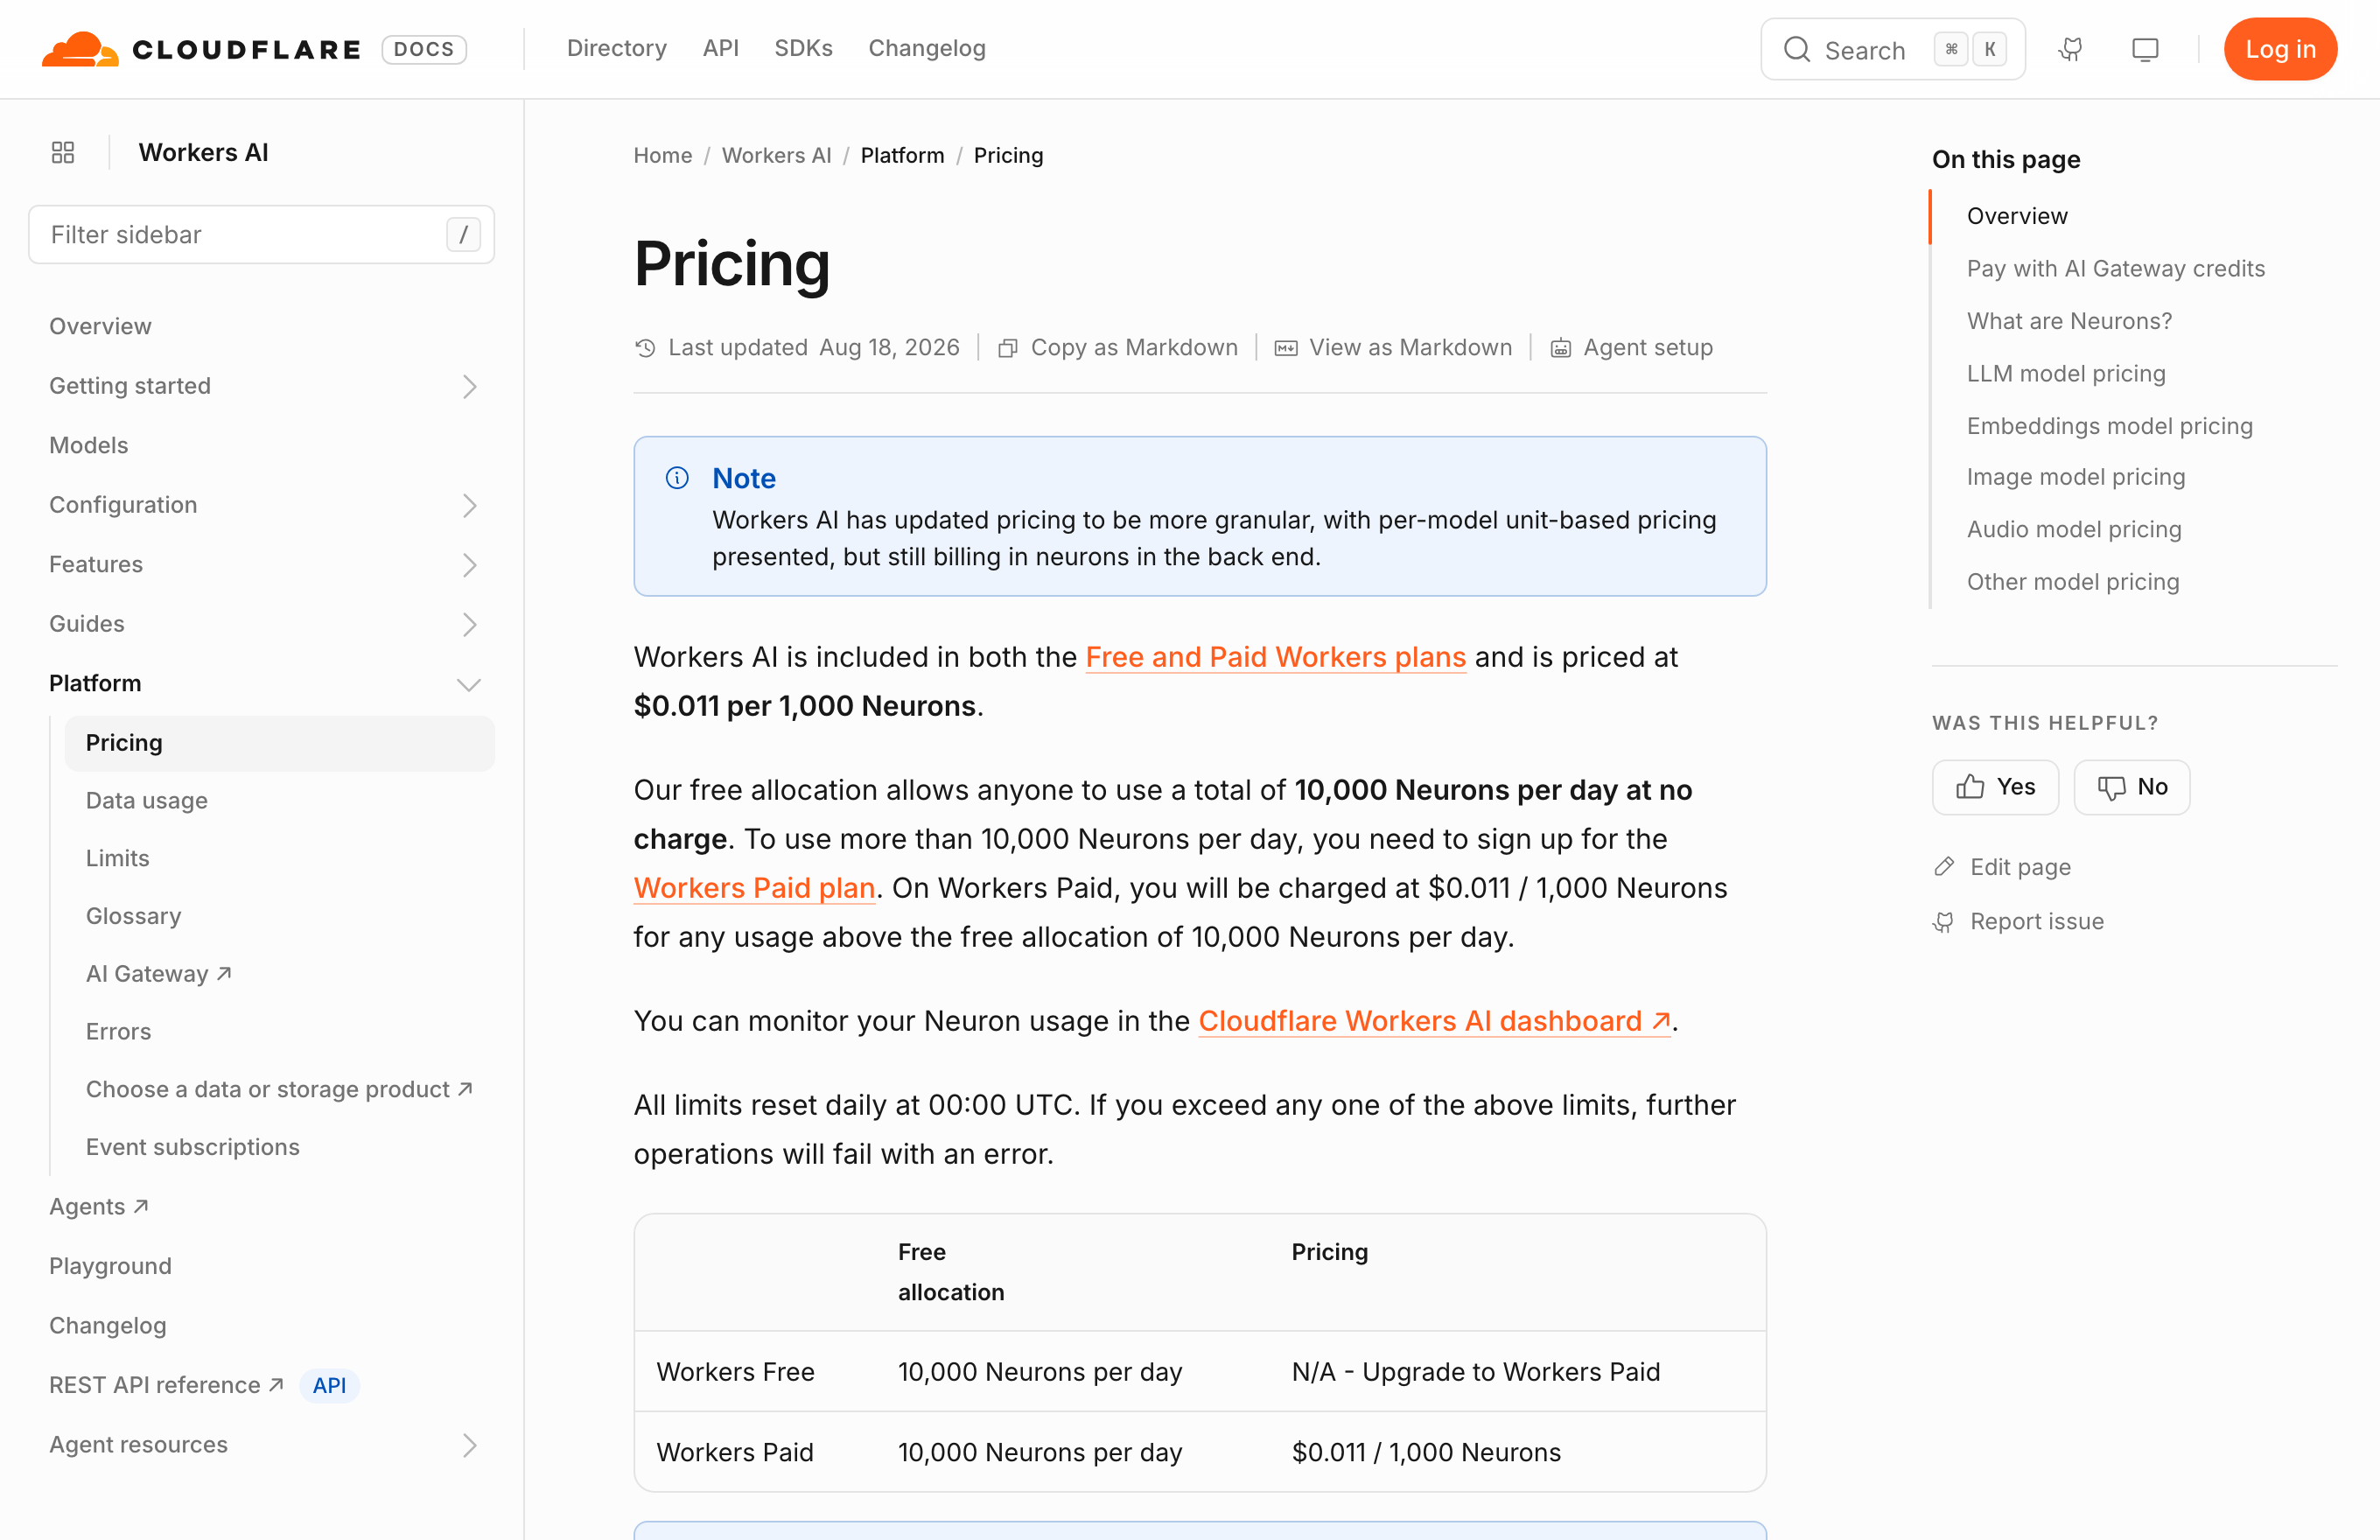This screenshot has width=2380, height=1540.
Task: Jump to Pay with AI Gateway credits
Action: [x=2115, y=268]
